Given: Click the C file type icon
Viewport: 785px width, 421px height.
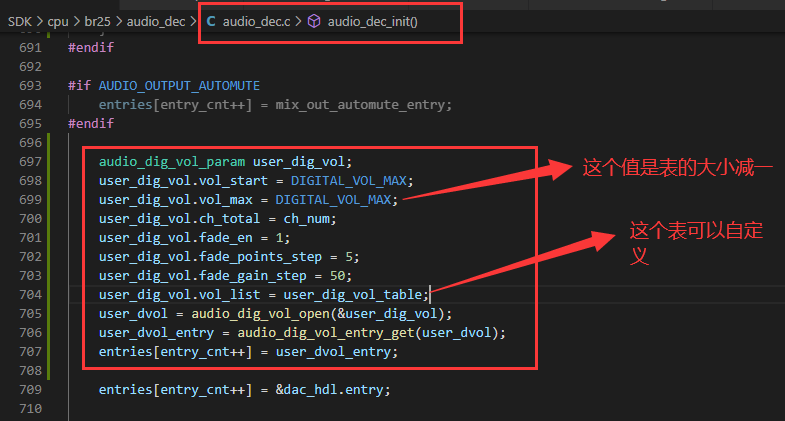Looking at the screenshot, I should coord(211,22).
